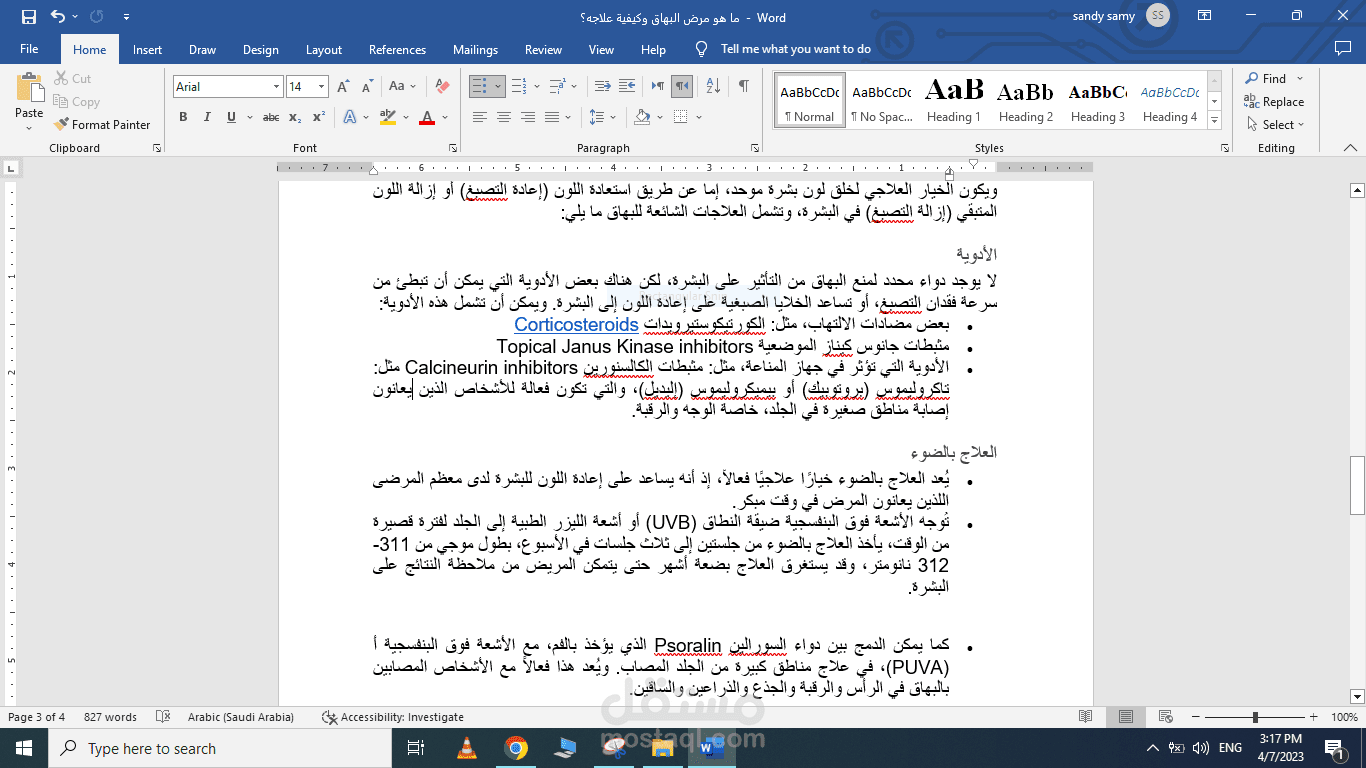Open VLC from the taskbar
Viewport: 1366px width, 768px height.
(466, 748)
